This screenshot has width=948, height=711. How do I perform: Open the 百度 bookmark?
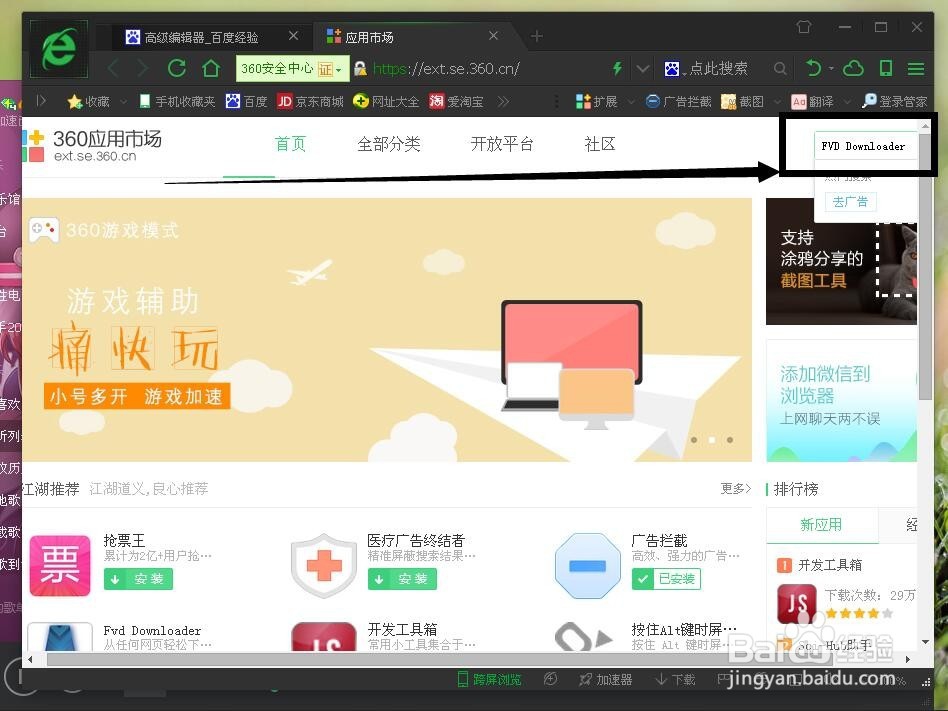[246, 102]
